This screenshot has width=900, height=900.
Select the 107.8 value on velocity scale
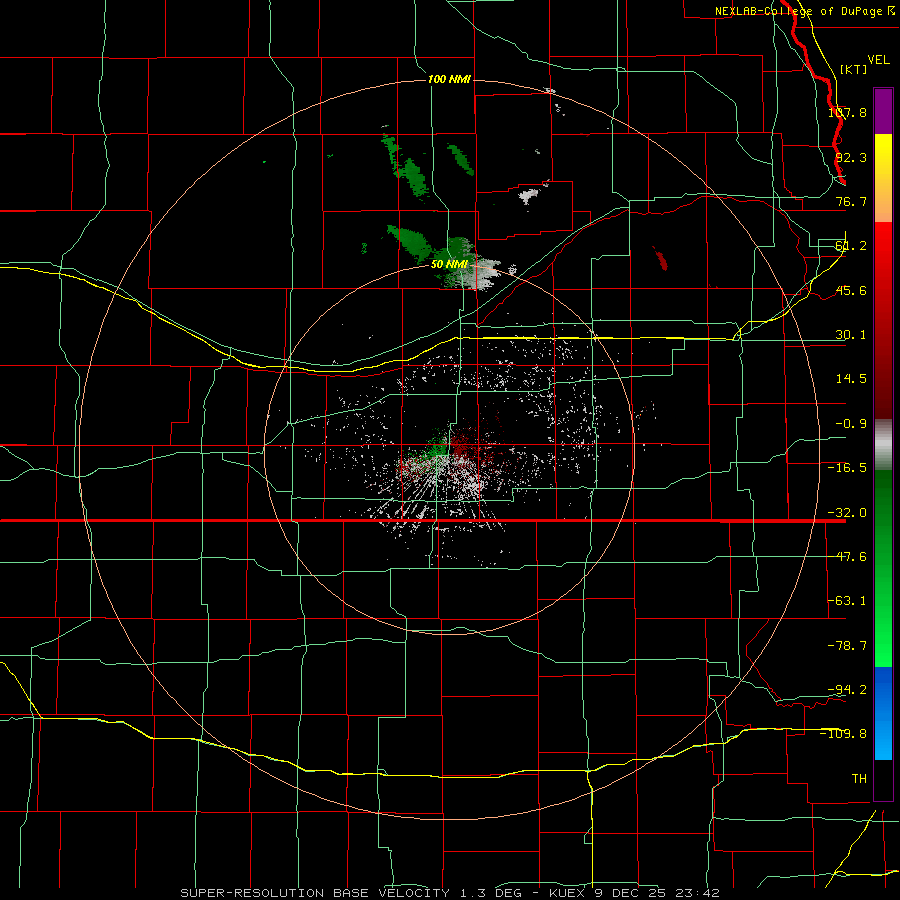(x=847, y=112)
